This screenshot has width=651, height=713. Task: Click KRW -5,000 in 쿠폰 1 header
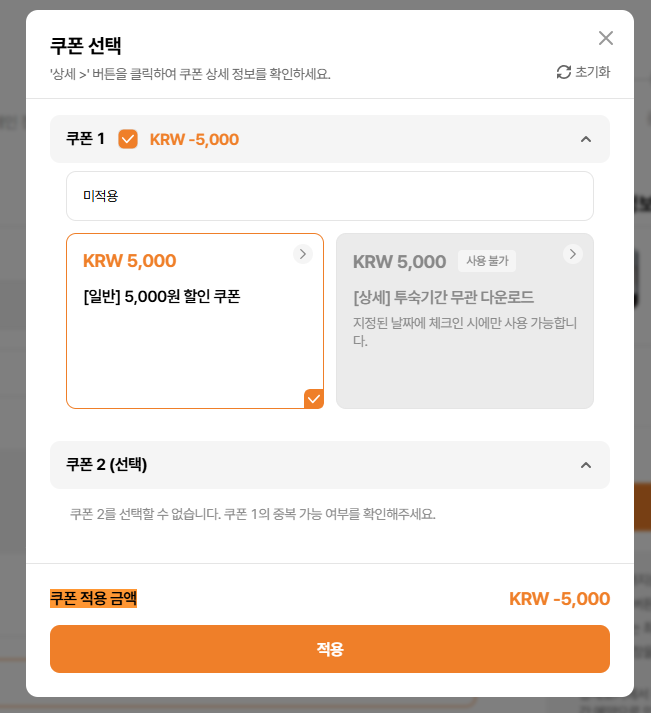(x=194, y=139)
